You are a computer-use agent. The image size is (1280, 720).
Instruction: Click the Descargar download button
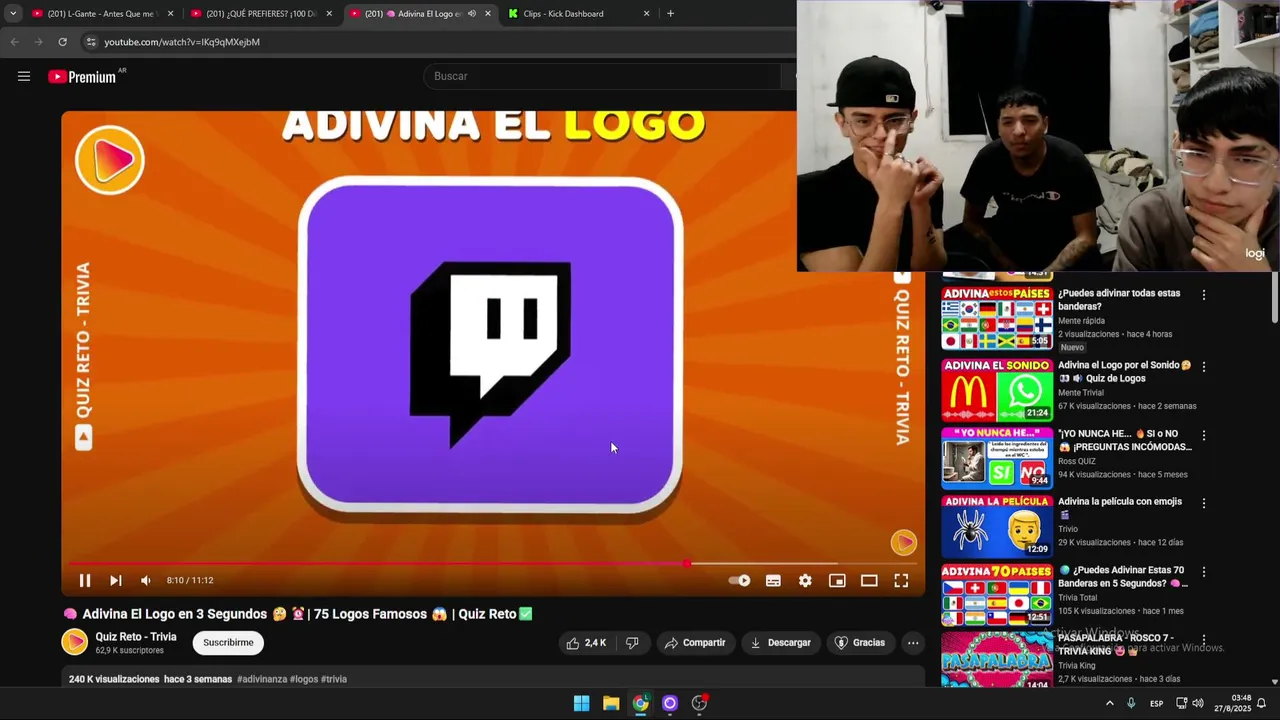click(x=781, y=643)
